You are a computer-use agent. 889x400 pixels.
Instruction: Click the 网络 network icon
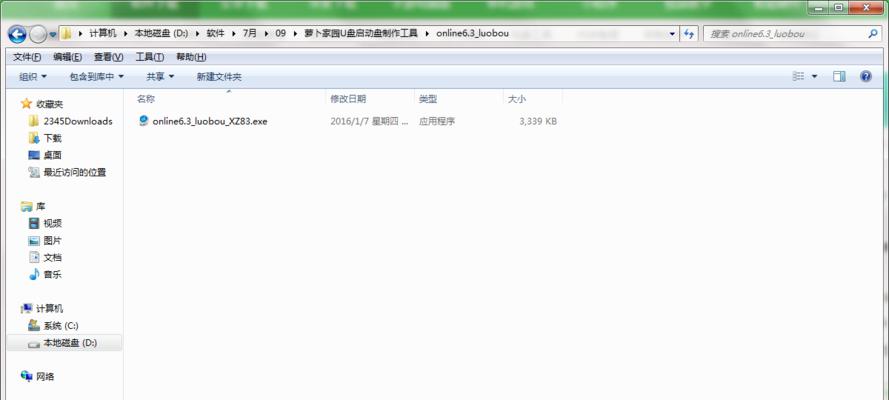[x=26, y=376]
